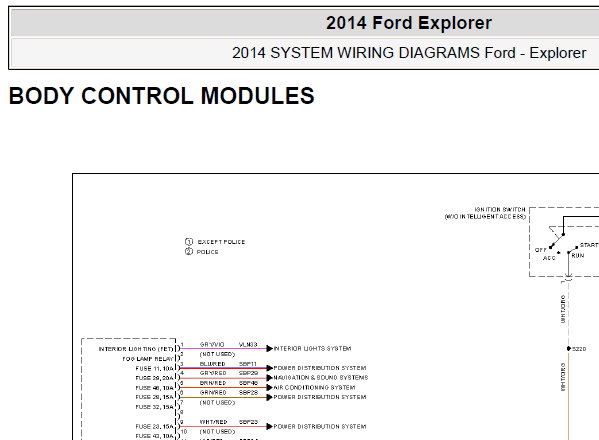Viewport: 599px width, 440px height.
Task: Select '2014 SYSTEM WIRING DIAGRAMS Ford - Explorer' subtitle
Action: coord(409,53)
